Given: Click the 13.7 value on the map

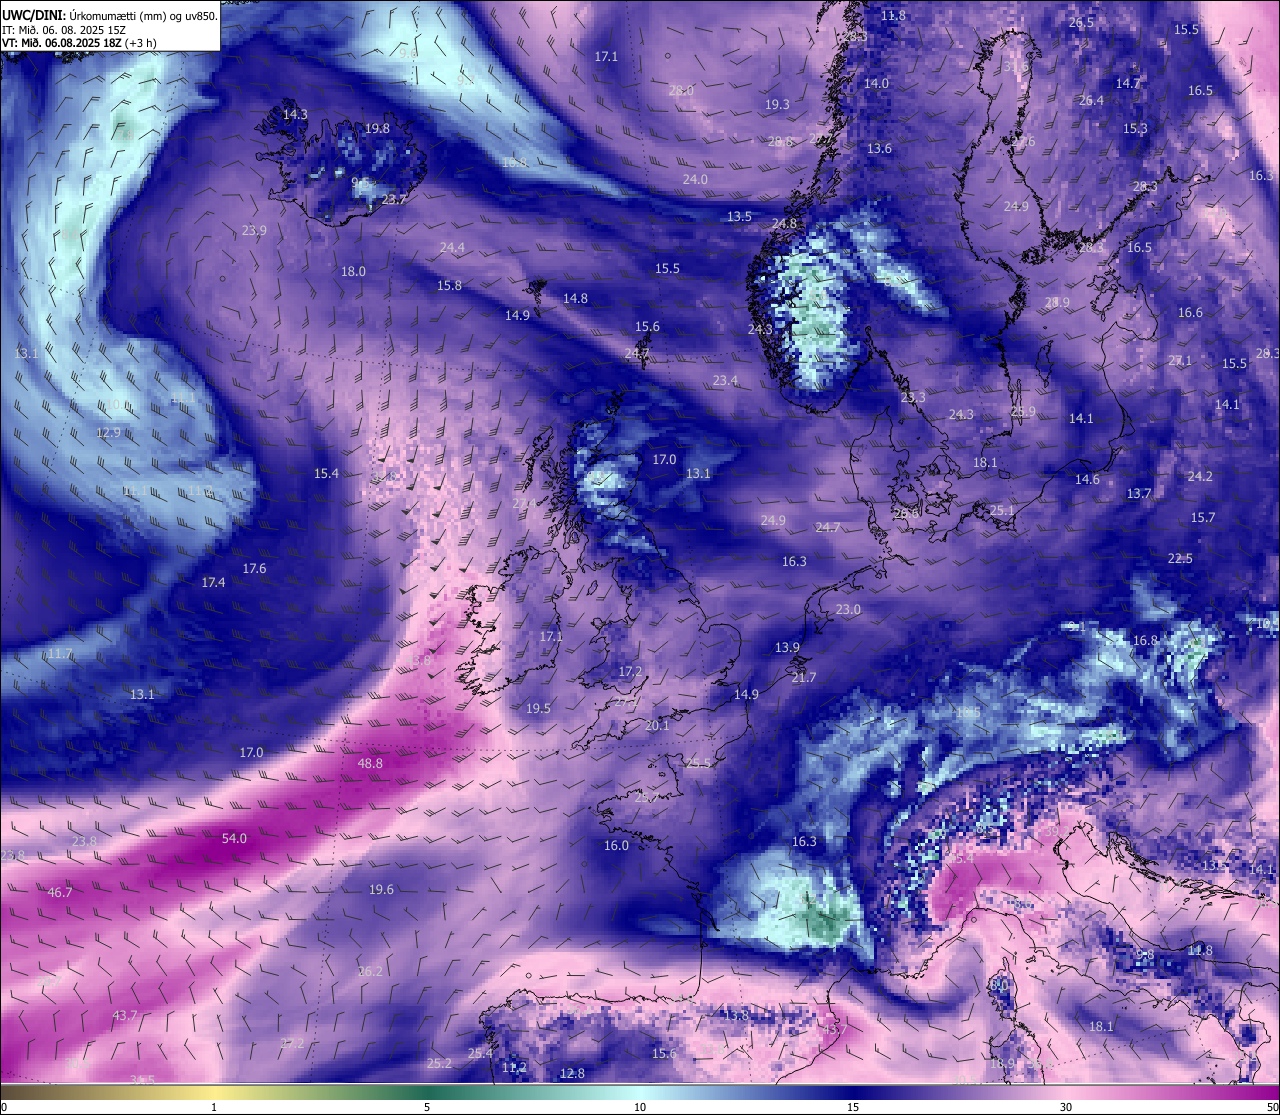Looking at the screenshot, I should pyautogui.click(x=1139, y=494).
